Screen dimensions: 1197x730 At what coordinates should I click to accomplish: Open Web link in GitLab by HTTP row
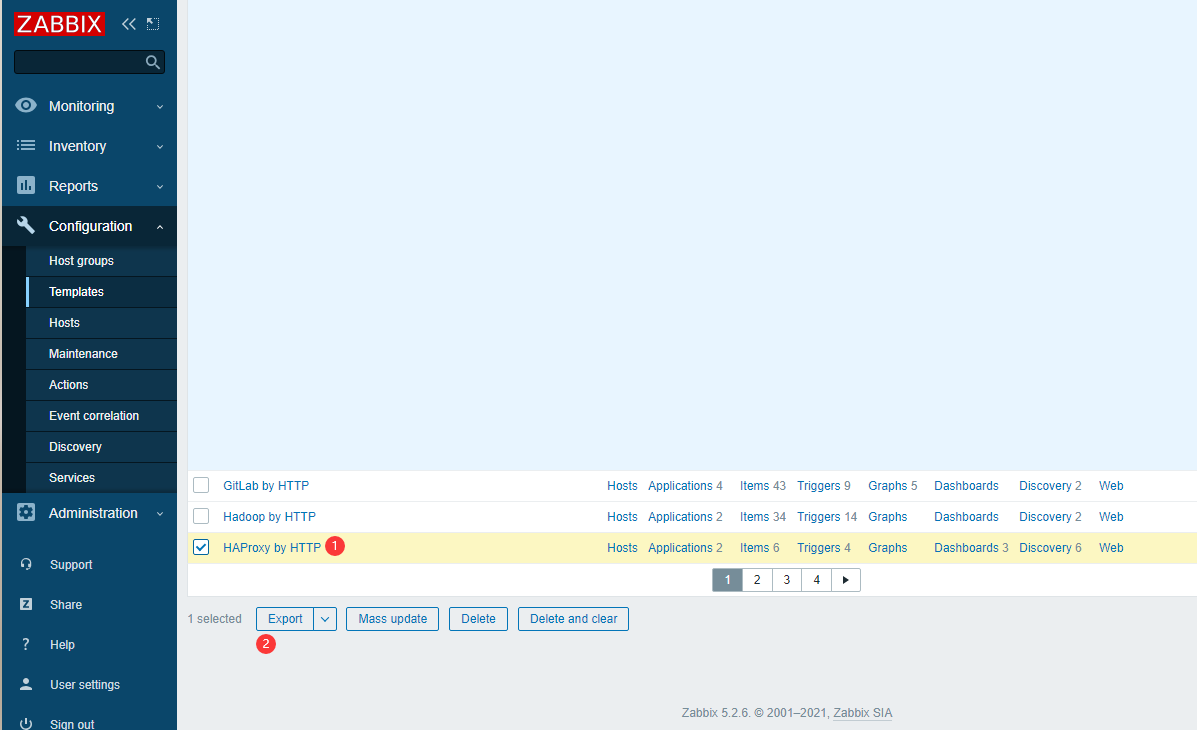(x=1111, y=486)
